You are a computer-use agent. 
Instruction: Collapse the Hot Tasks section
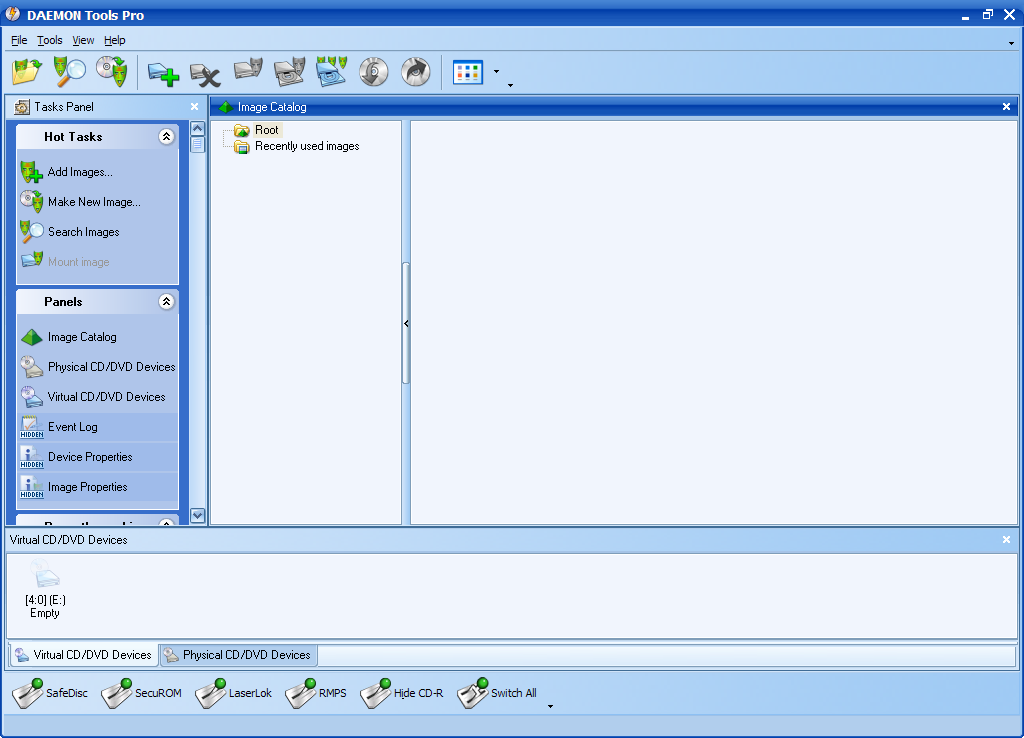167,136
